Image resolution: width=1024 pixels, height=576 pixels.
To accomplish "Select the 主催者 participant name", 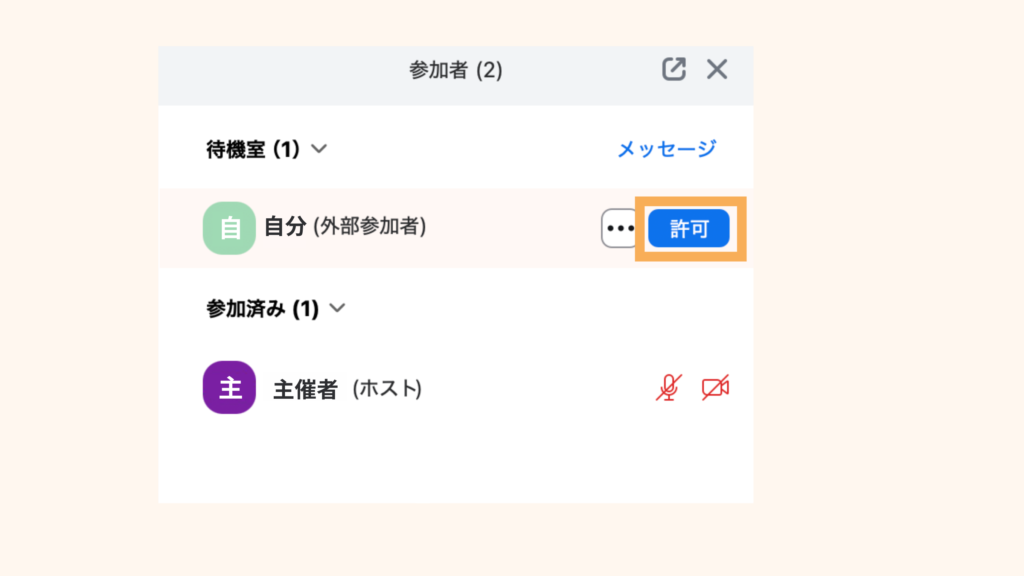I will click(305, 389).
